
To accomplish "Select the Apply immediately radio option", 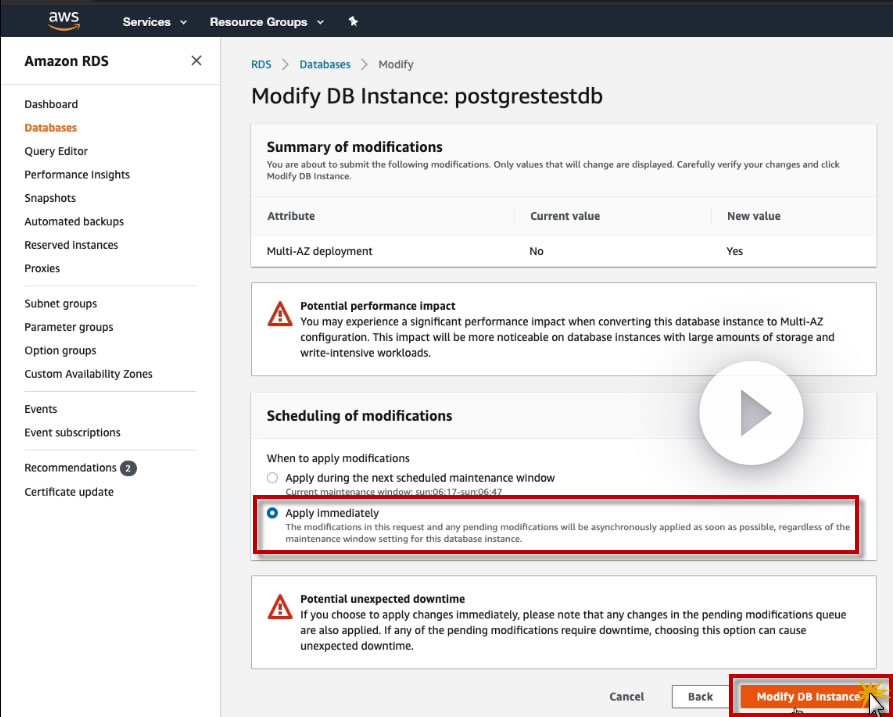I will coord(273,513).
